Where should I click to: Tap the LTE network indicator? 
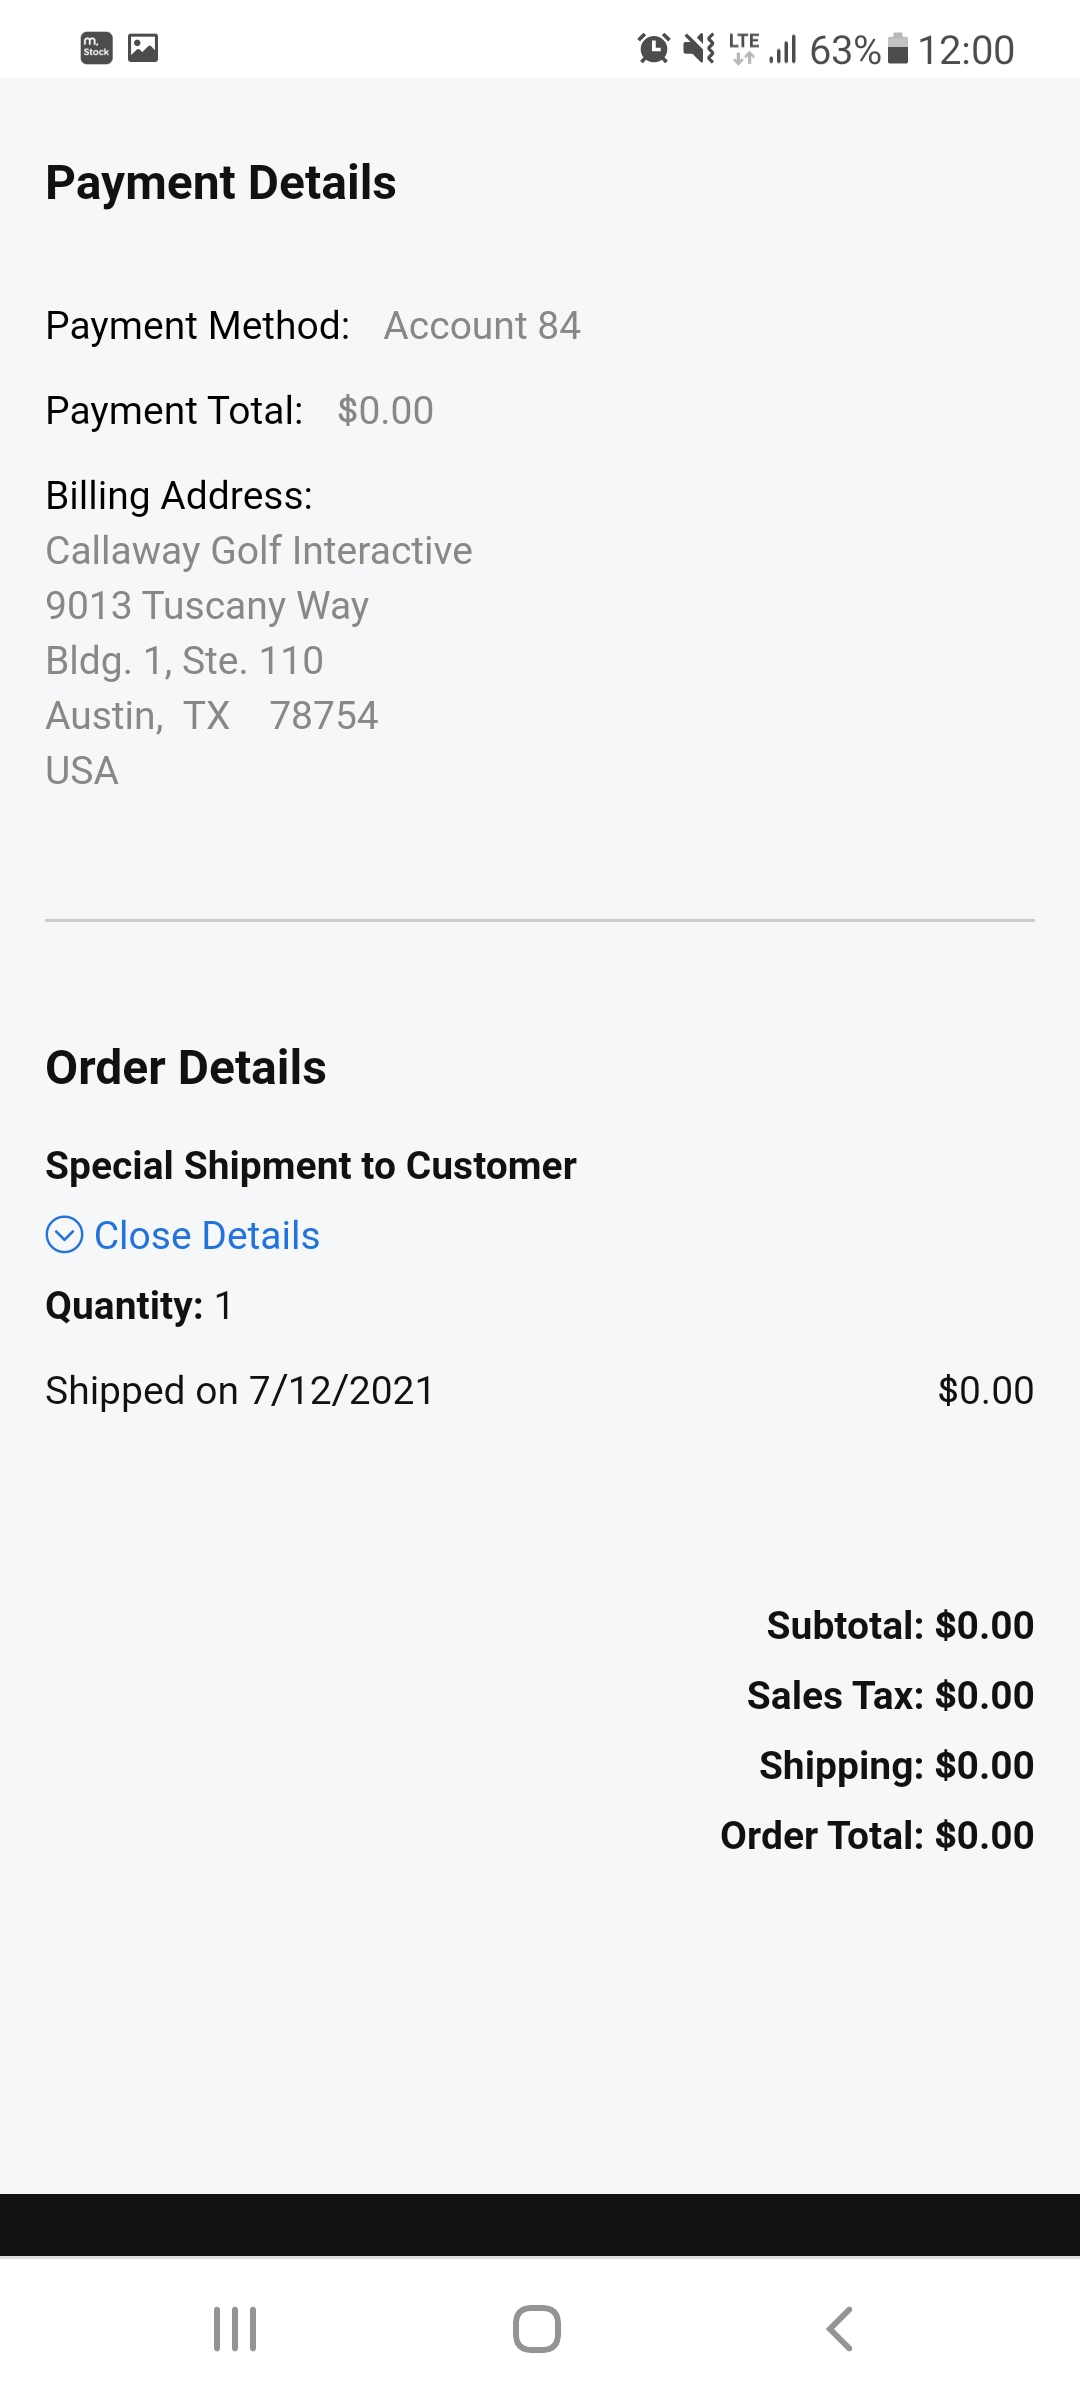tap(744, 48)
